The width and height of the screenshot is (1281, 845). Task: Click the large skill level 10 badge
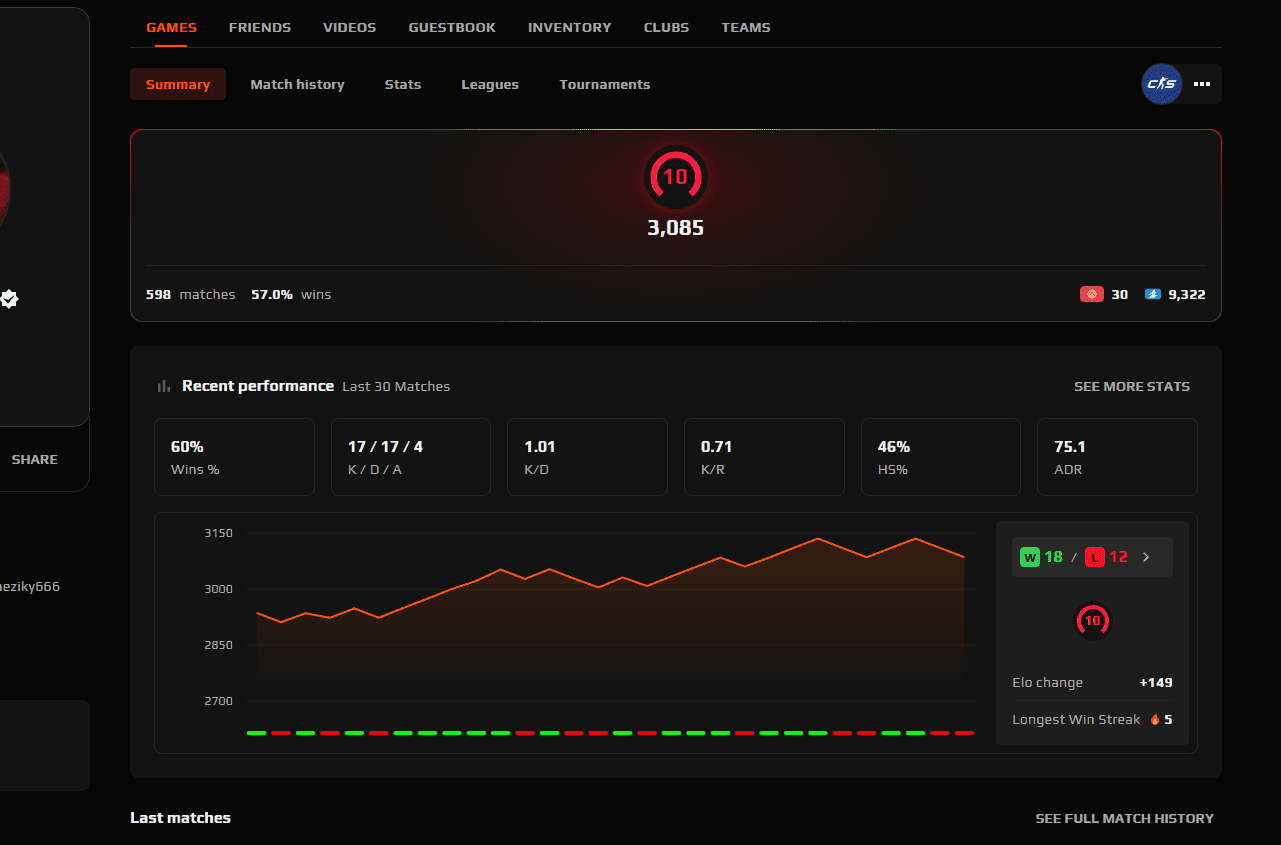tap(676, 177)
